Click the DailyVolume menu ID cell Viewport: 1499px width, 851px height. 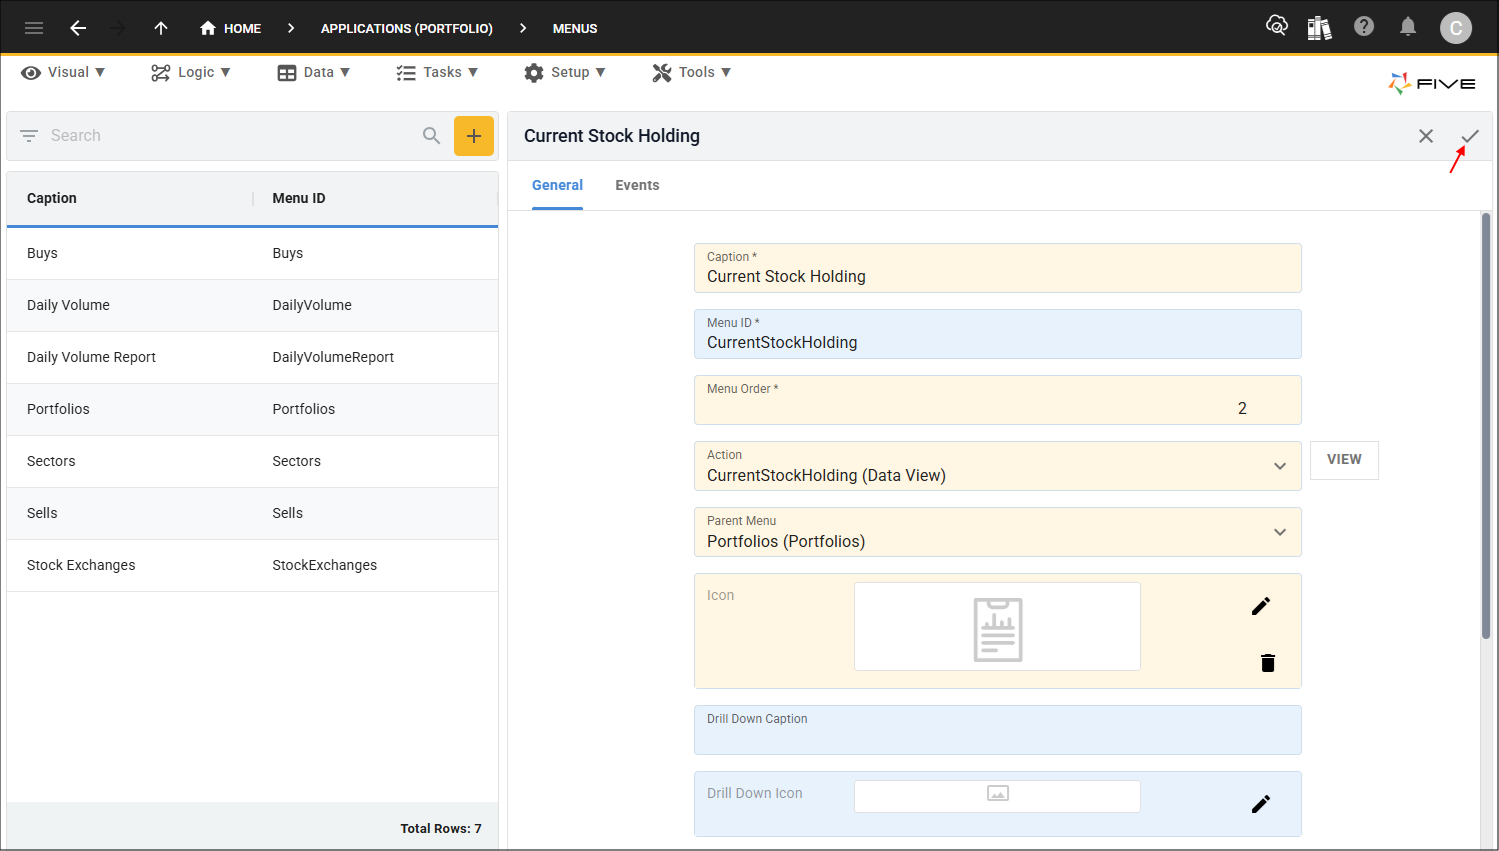tap(312, 305)
